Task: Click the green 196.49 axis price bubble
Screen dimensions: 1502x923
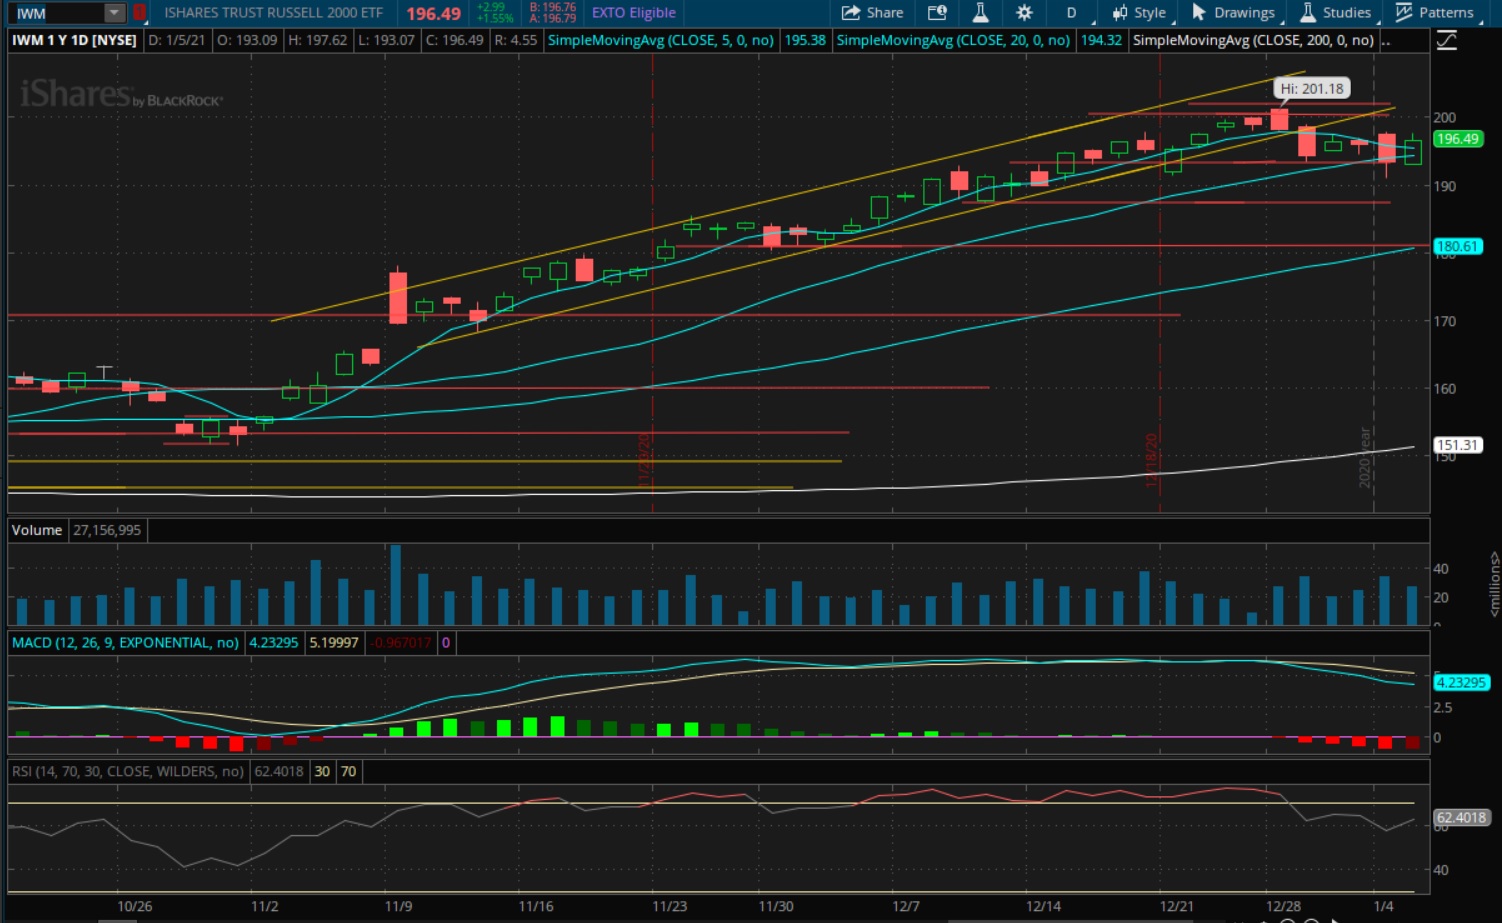Action: pyautogui.click(x=1457, y=139)
